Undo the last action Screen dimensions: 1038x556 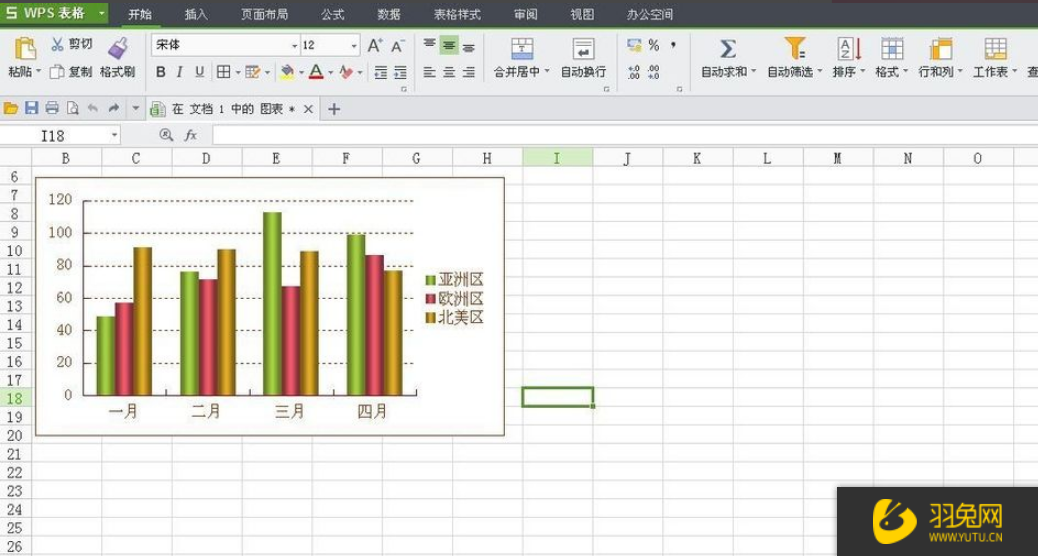[x=93, y=108]
